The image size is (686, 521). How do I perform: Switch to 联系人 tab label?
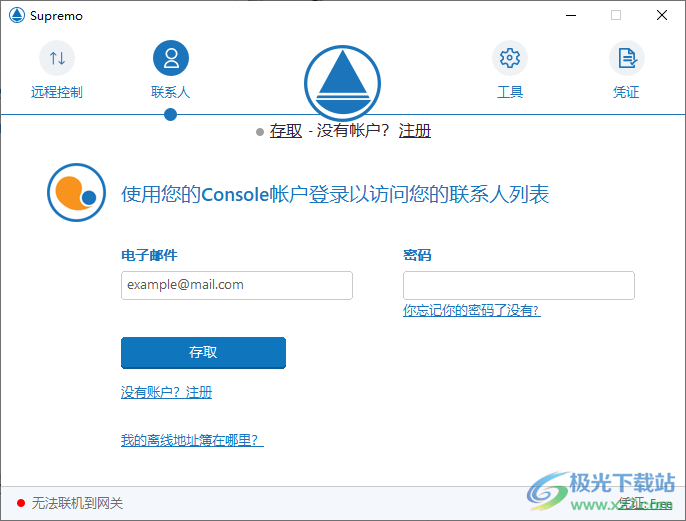coord(171,92)
